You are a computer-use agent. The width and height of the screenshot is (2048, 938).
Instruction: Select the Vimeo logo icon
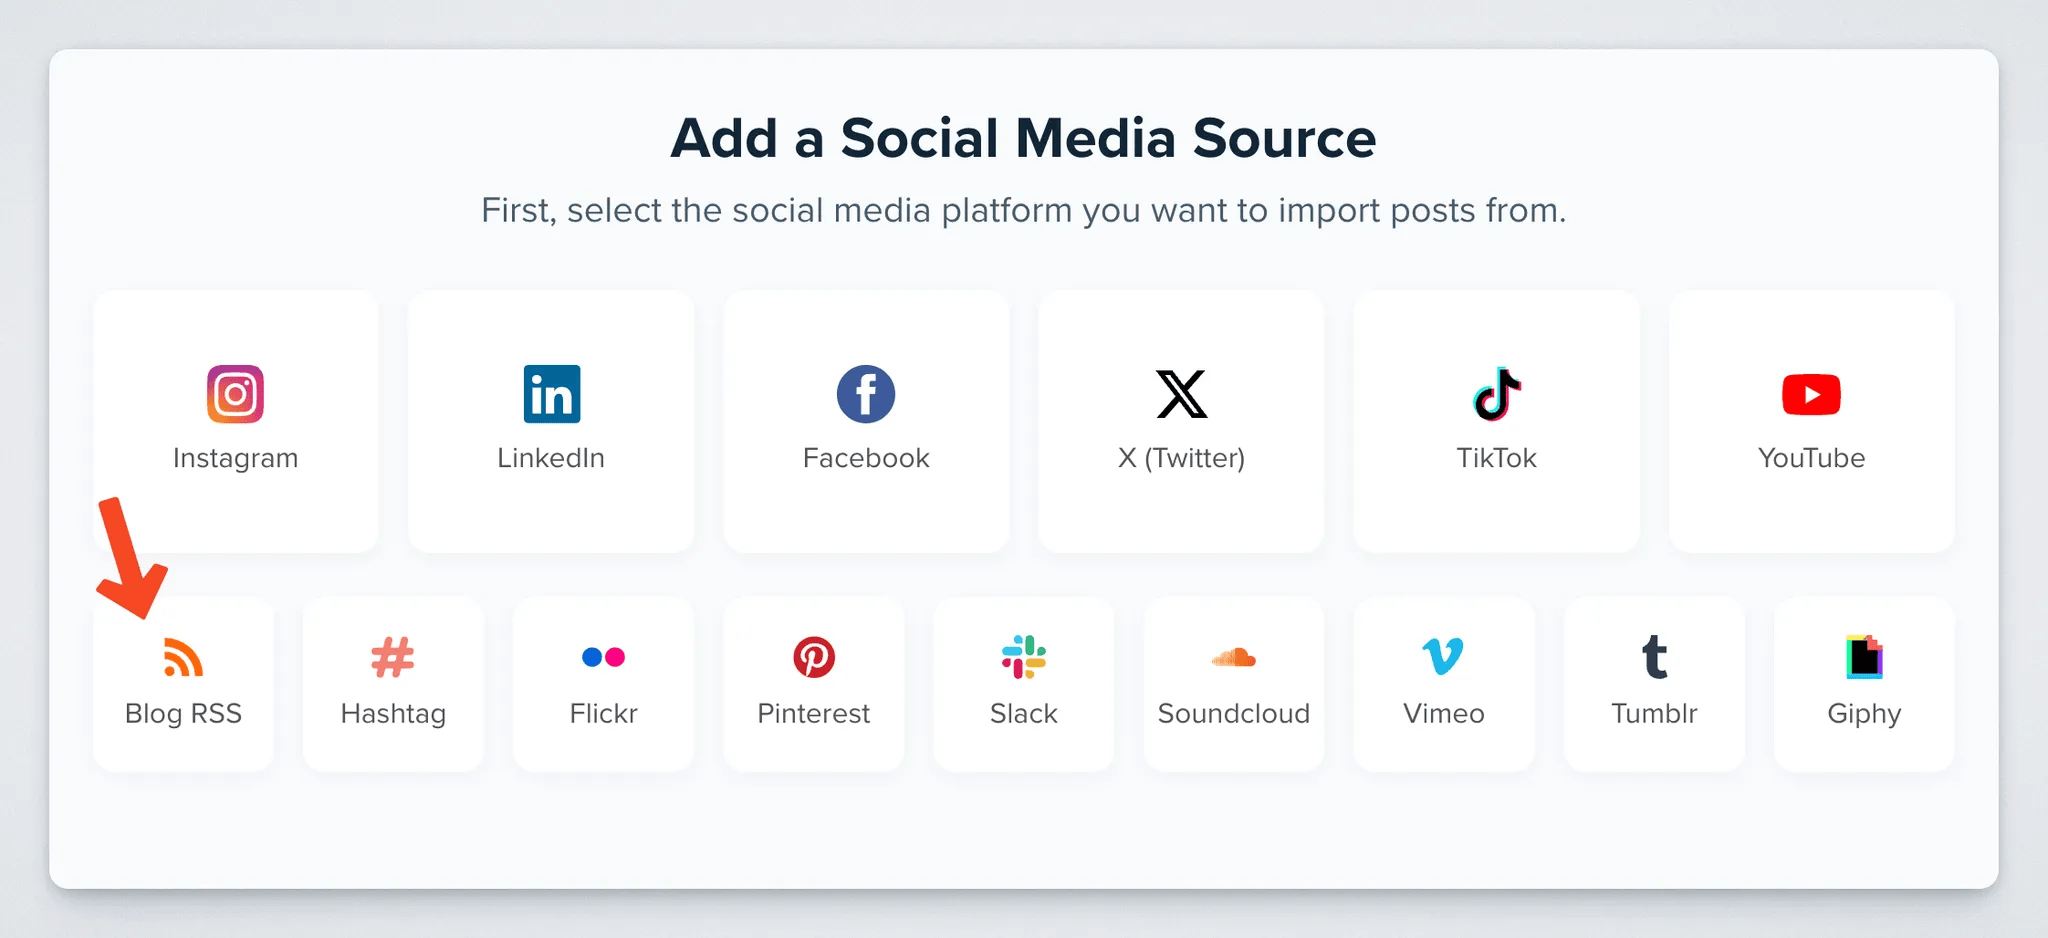click(1443, 657)
